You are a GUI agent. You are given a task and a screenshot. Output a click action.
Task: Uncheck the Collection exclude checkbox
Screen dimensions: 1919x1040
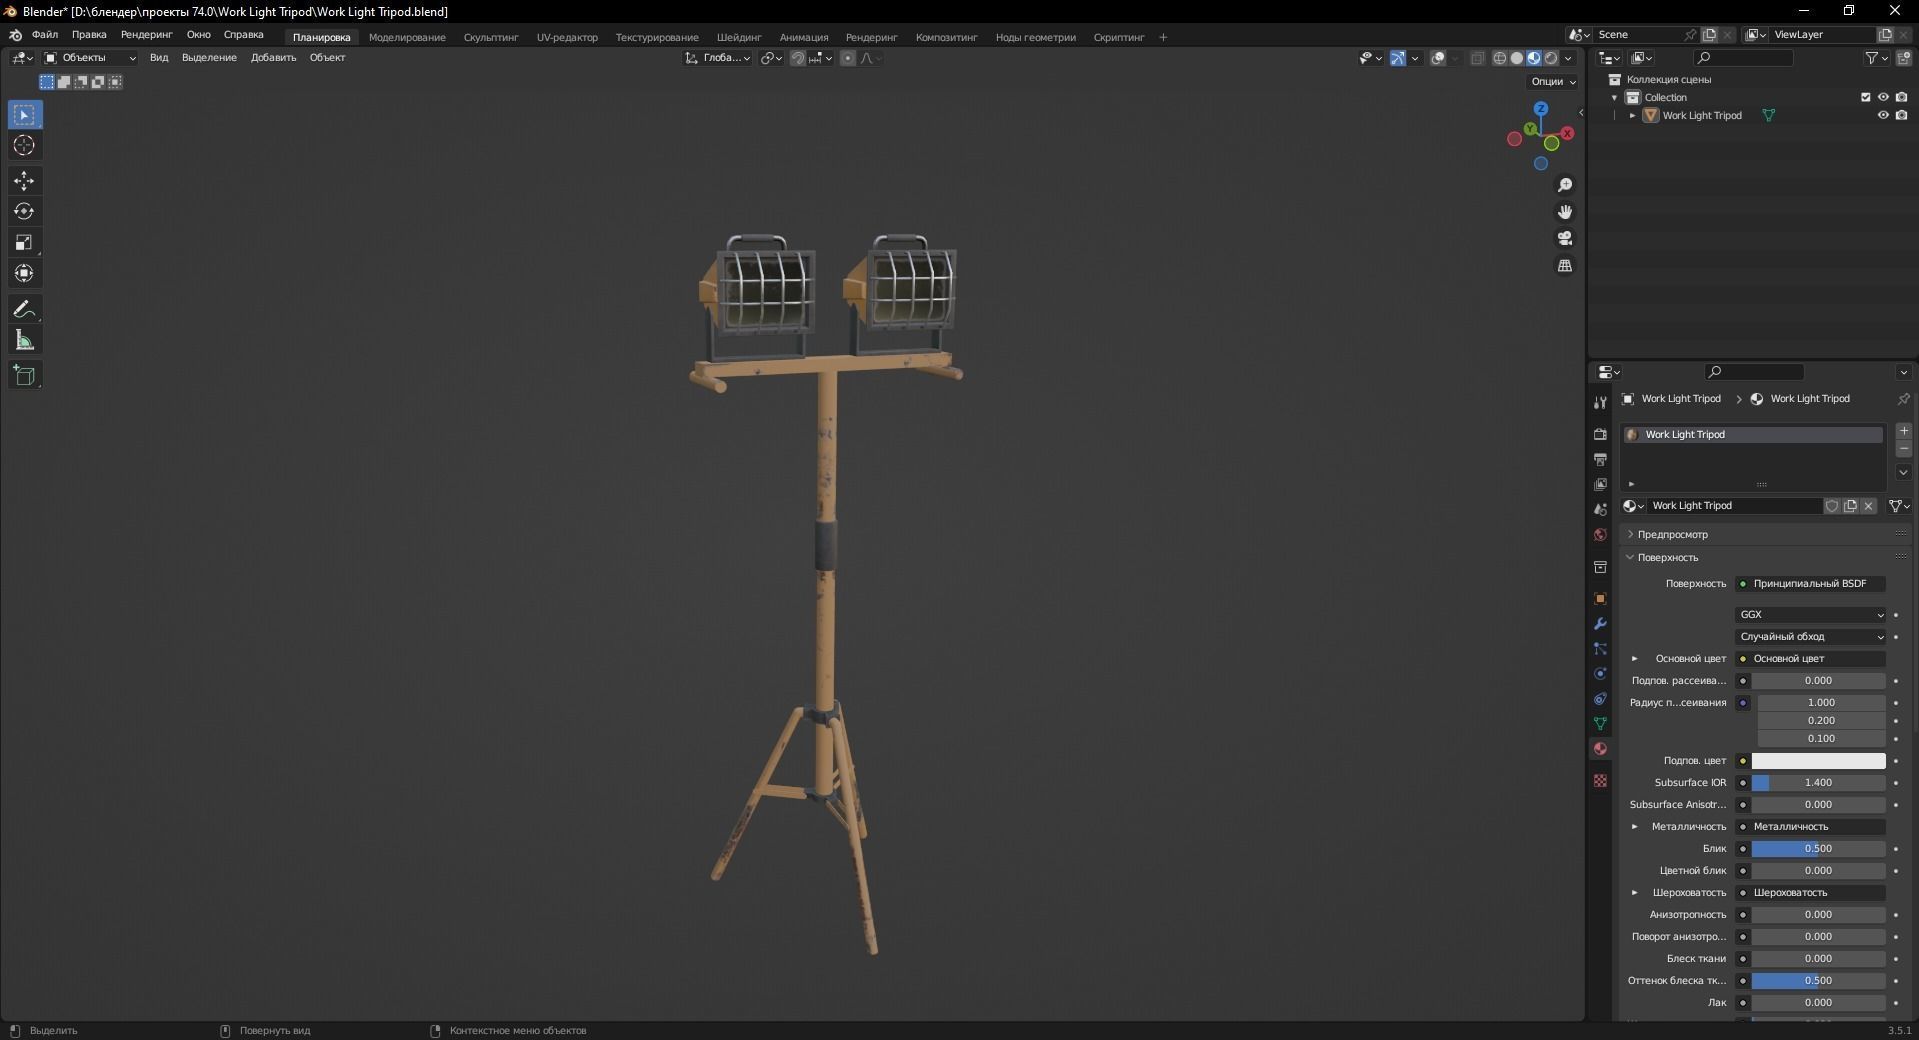[1865, 98]
